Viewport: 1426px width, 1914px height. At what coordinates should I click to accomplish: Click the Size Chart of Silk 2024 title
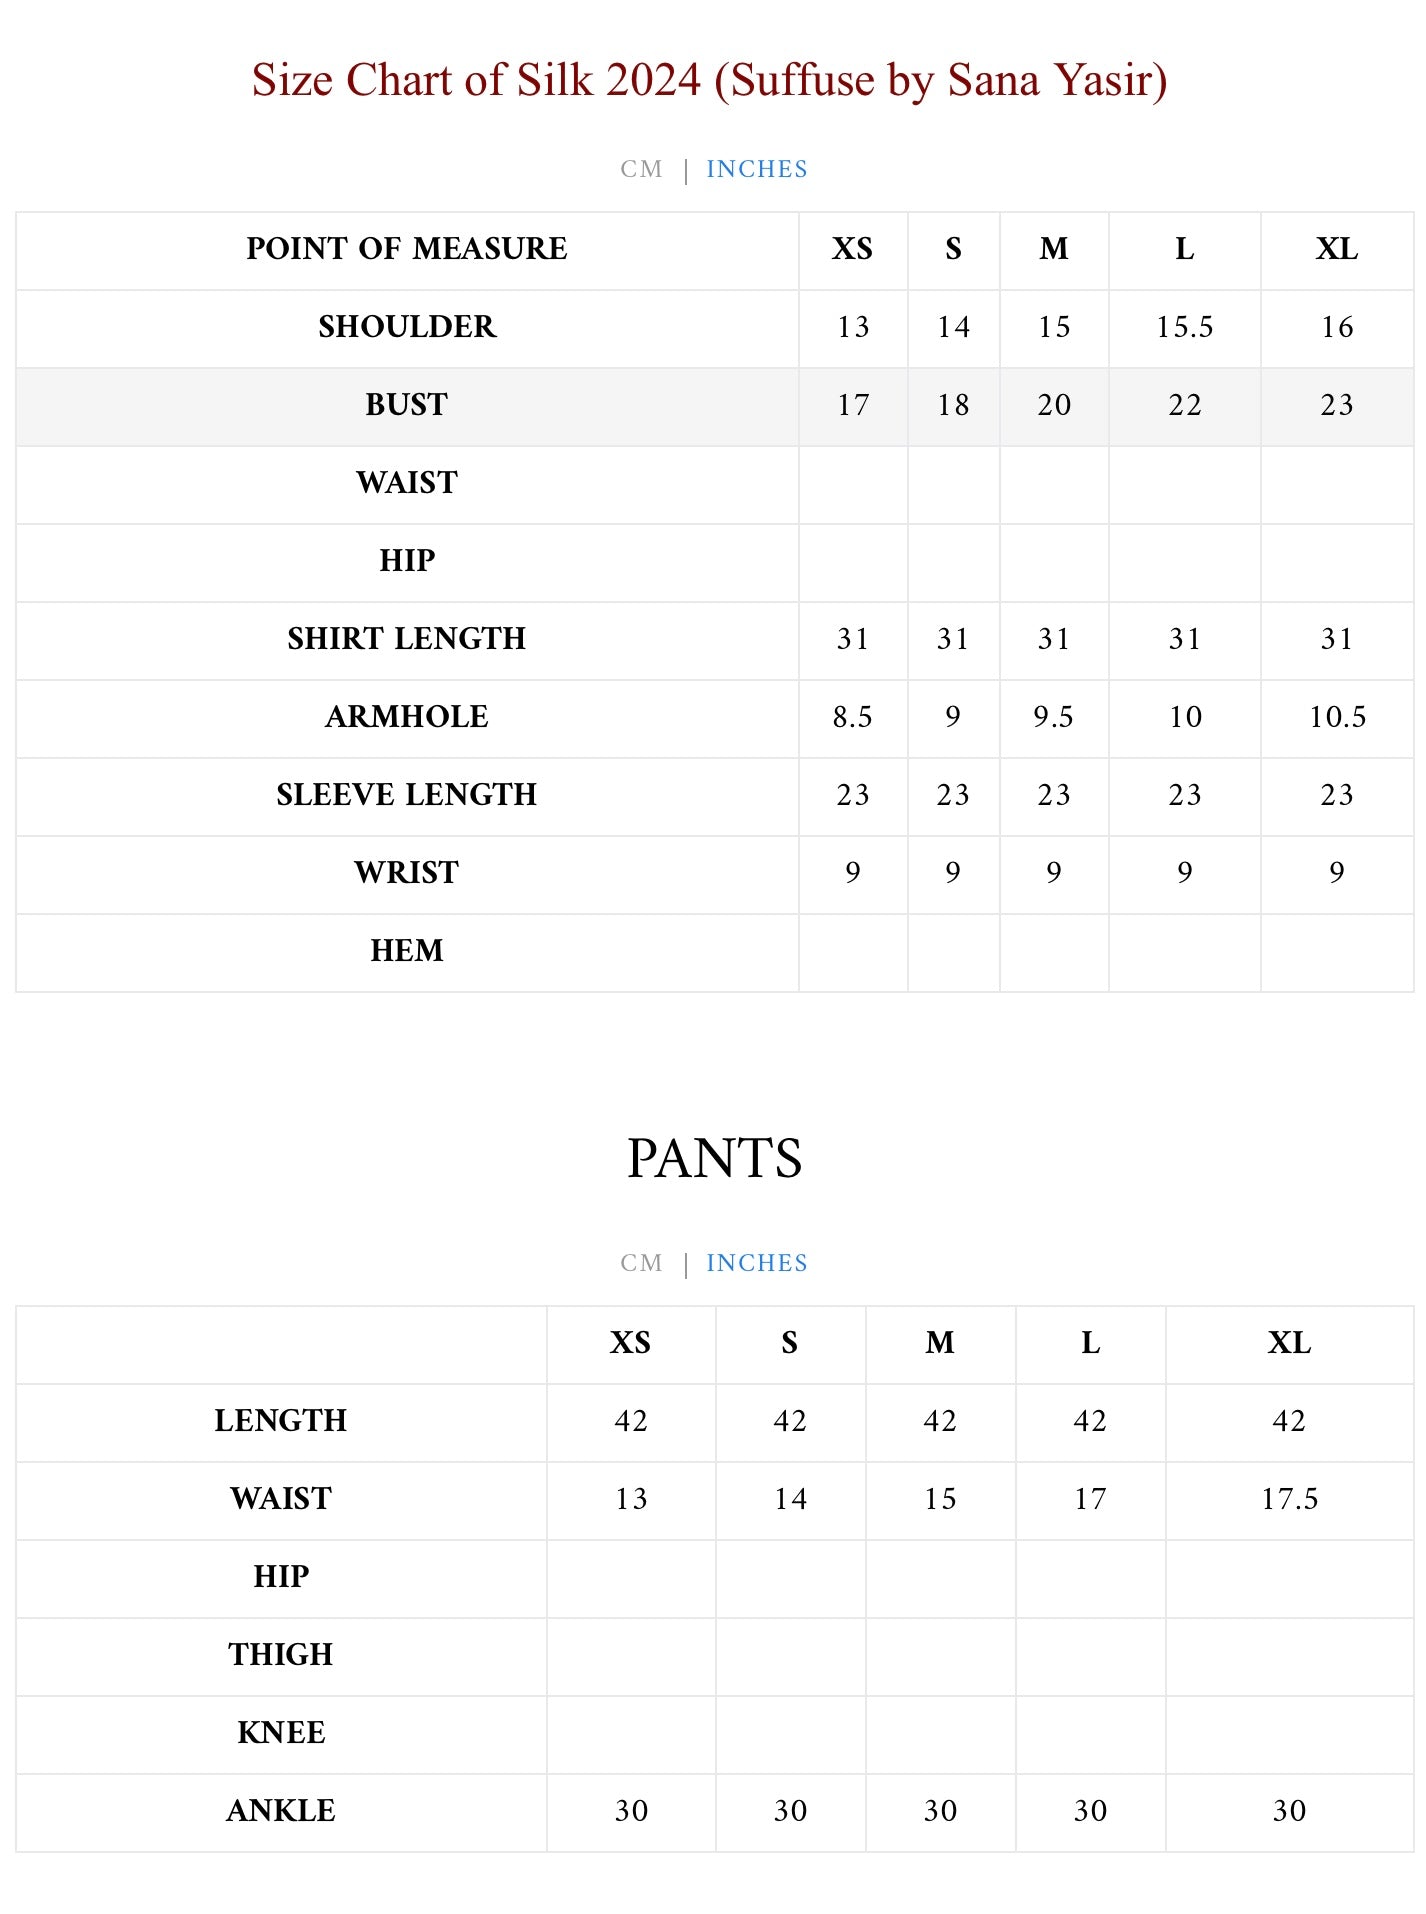(x=709, y=80)
